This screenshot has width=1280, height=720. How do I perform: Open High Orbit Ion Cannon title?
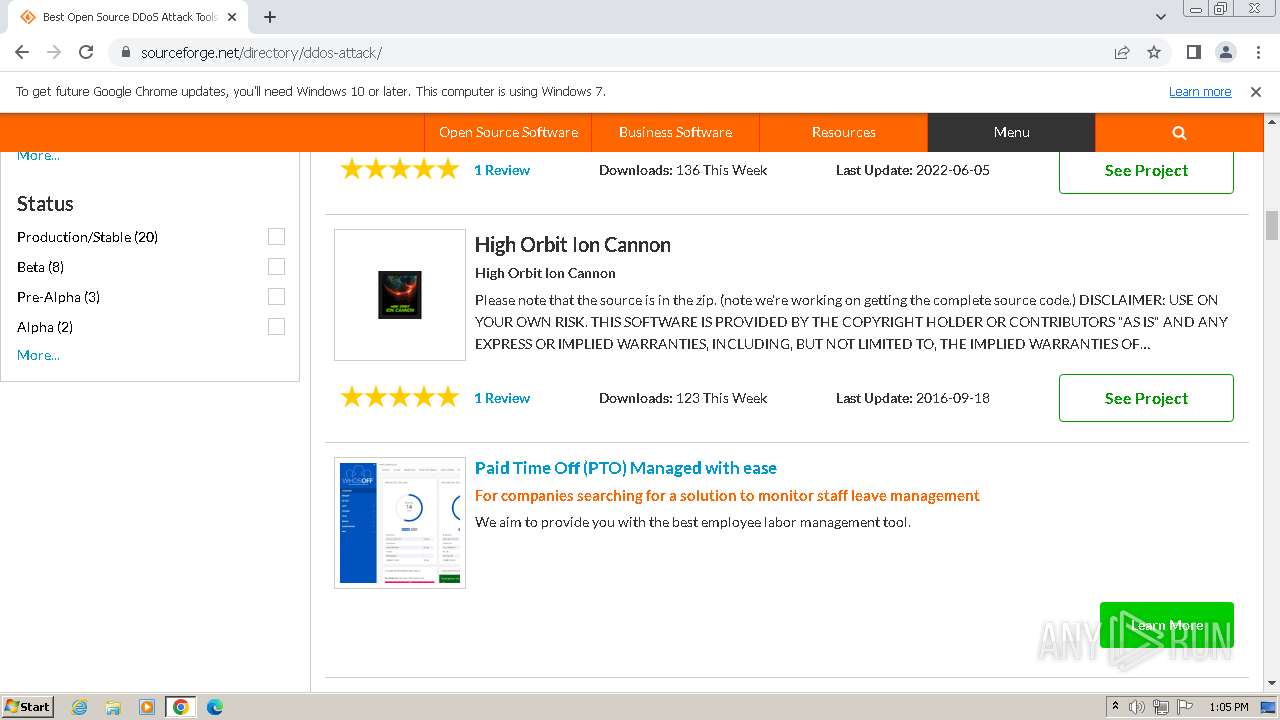(x=572, y=245)
